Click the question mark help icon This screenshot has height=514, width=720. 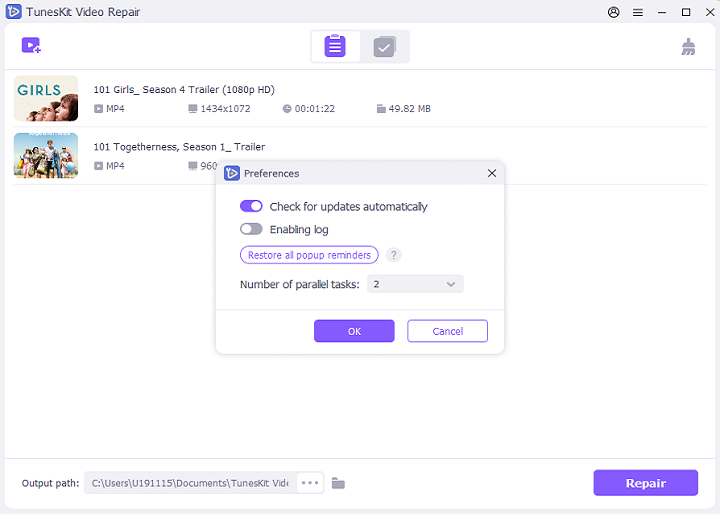(394, 255)
